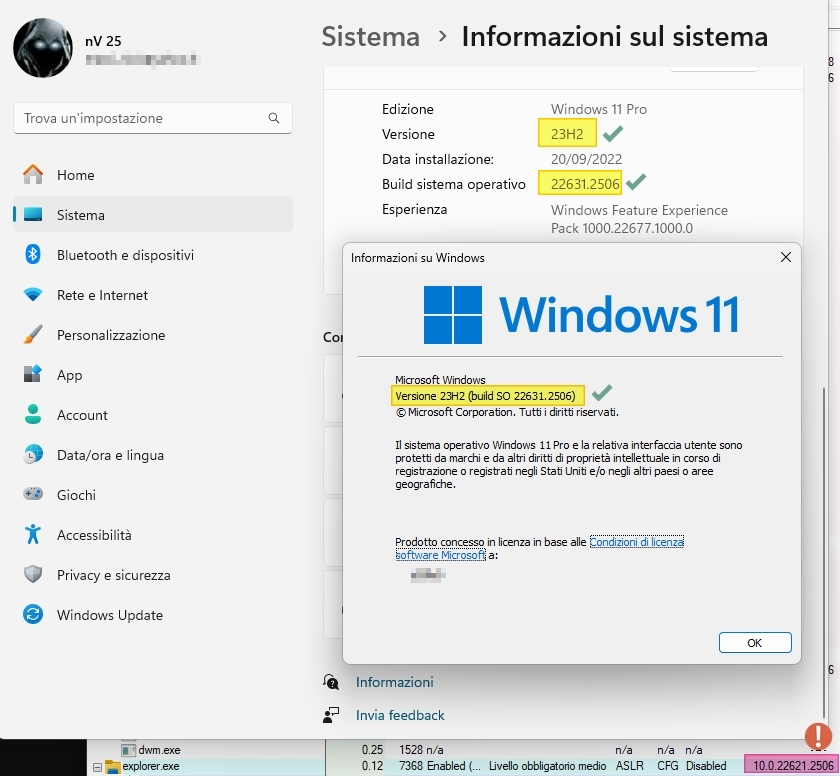Click the dwm.exe process icon

tap(128, 750)
